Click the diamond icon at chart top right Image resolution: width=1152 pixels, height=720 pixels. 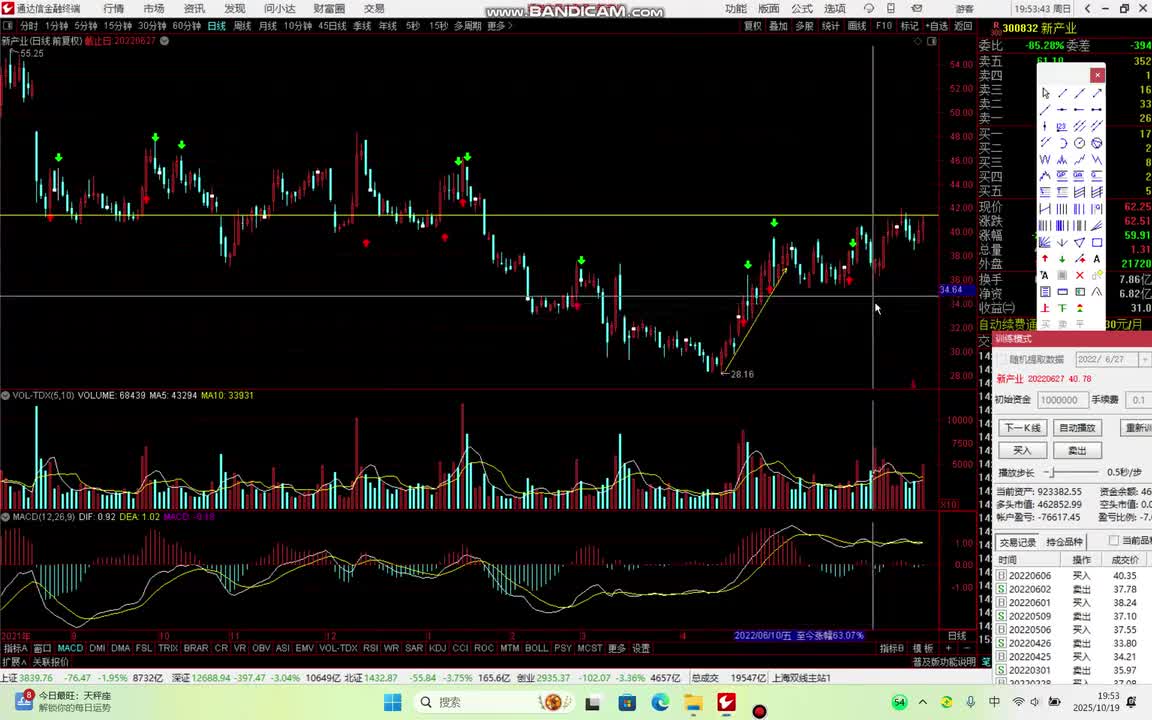point(917,41)
